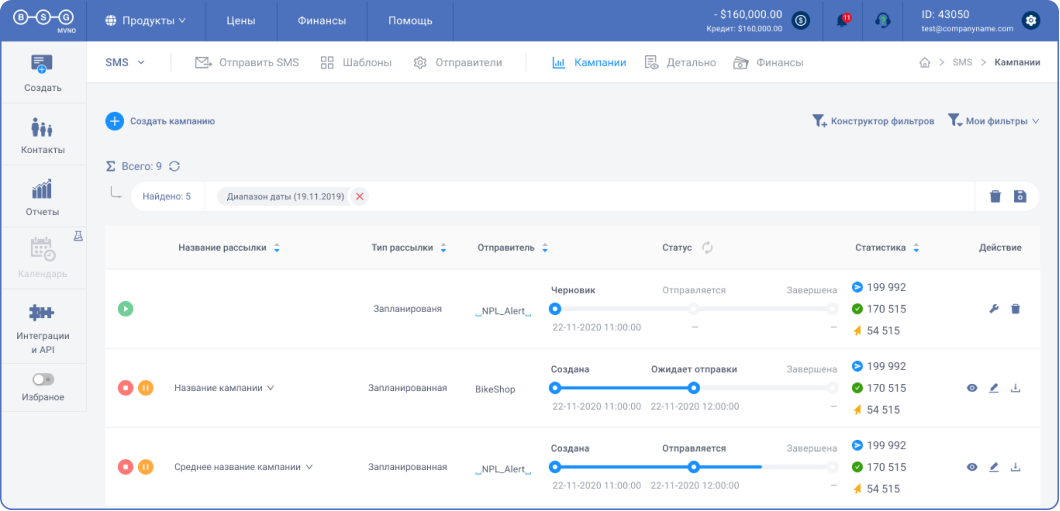Click the BSG MVNO logo

coord(44,20)
